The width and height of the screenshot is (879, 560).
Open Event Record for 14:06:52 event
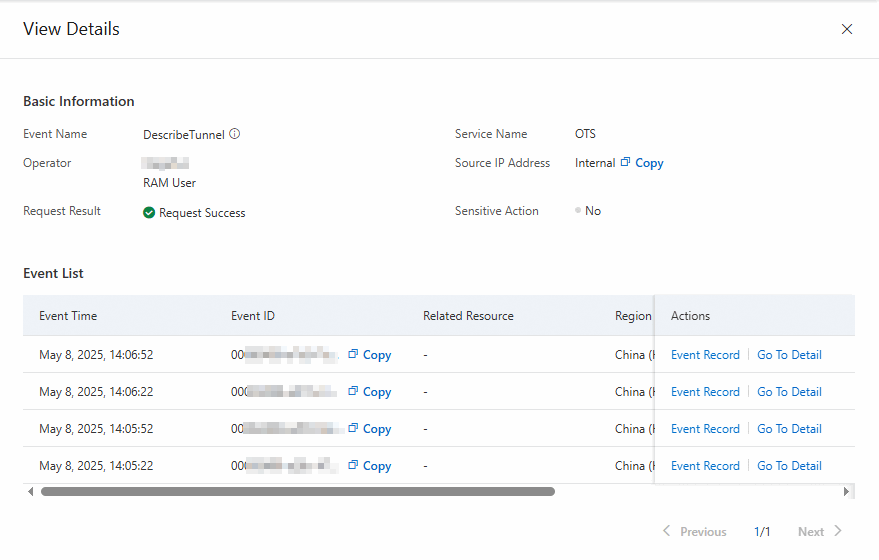tap(705, 355)
